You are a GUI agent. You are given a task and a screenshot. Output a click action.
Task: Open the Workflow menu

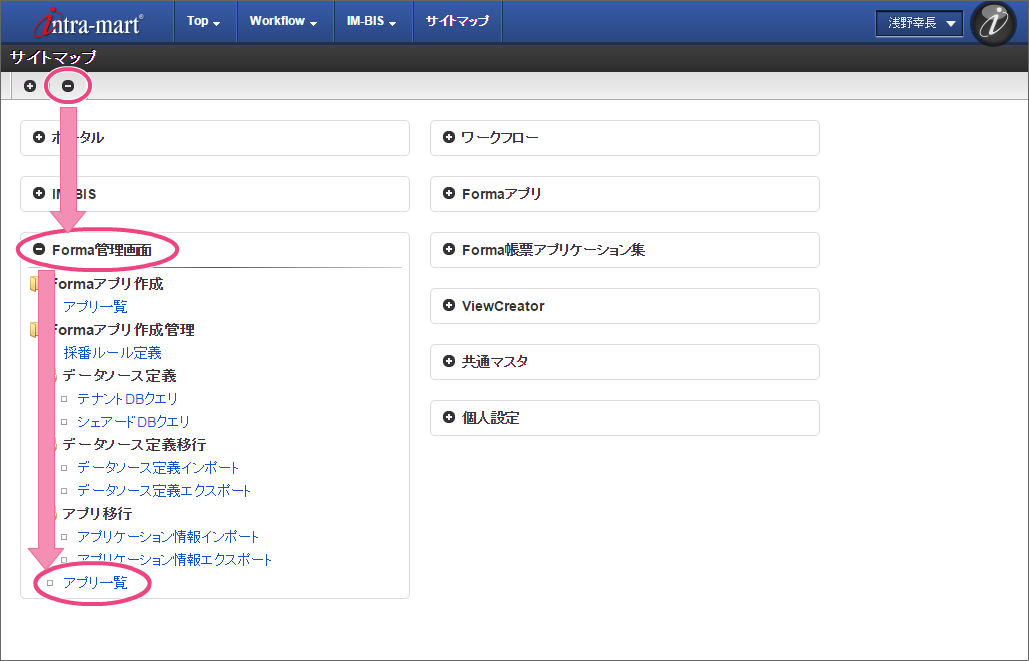click(284, 21)
